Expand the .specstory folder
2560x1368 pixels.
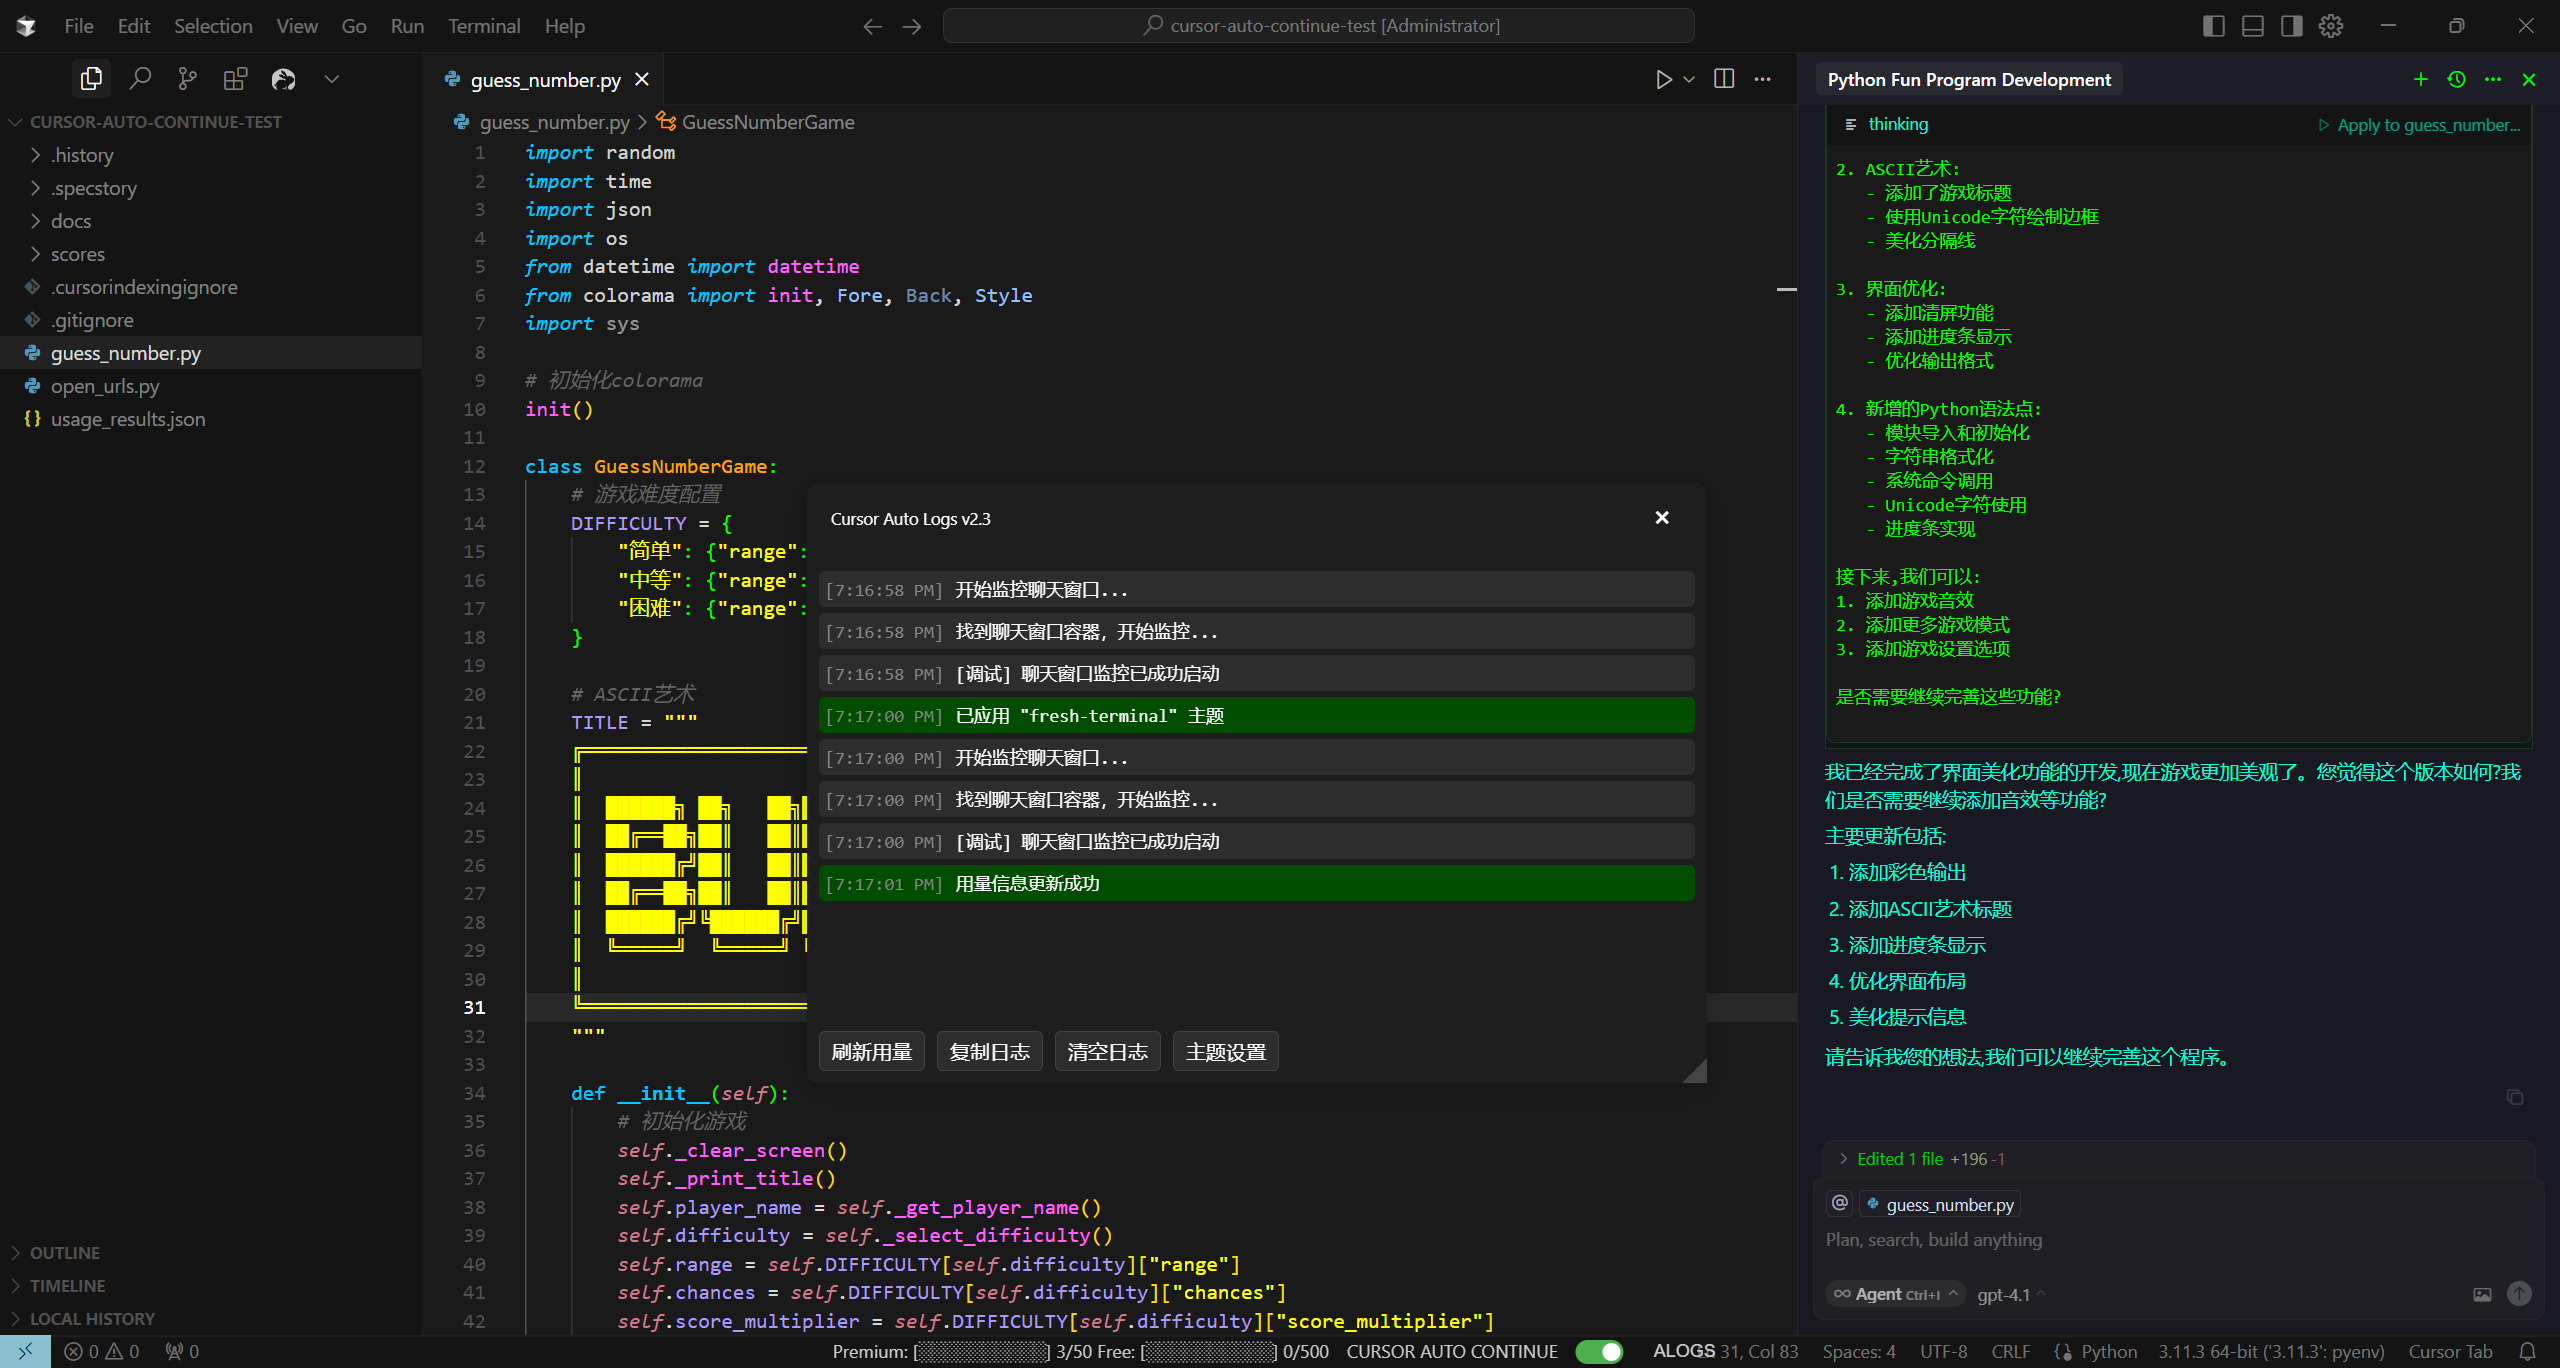coord(211,188)
